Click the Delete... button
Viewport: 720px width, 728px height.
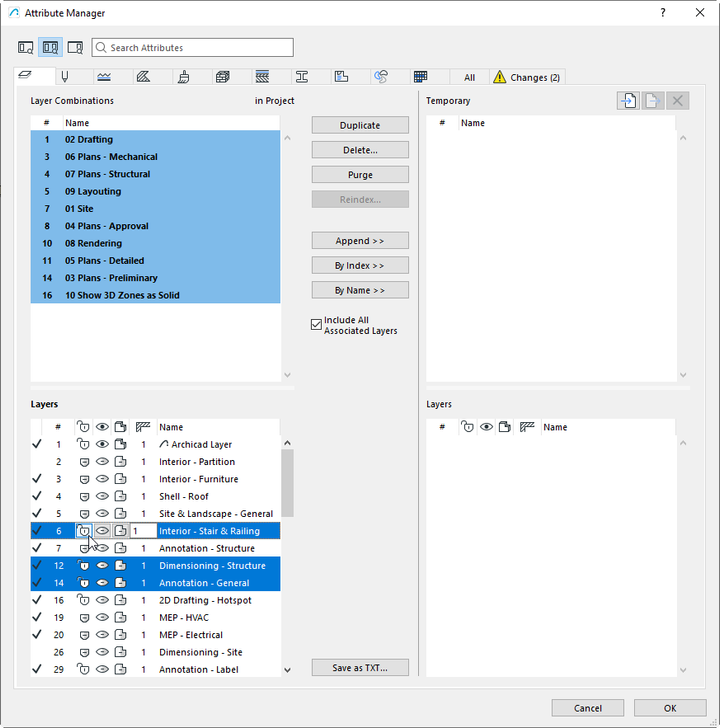click(x=360, y=150)
